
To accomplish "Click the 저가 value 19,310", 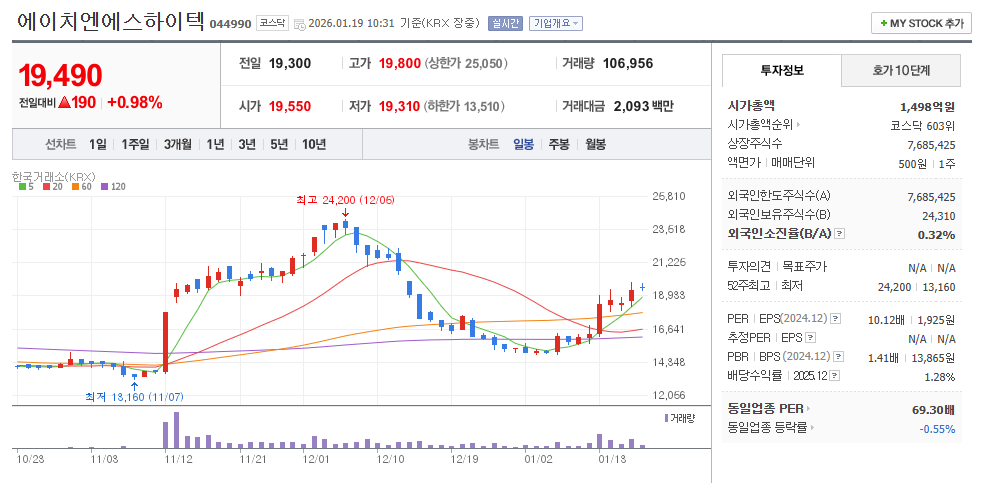I will 399,106.
